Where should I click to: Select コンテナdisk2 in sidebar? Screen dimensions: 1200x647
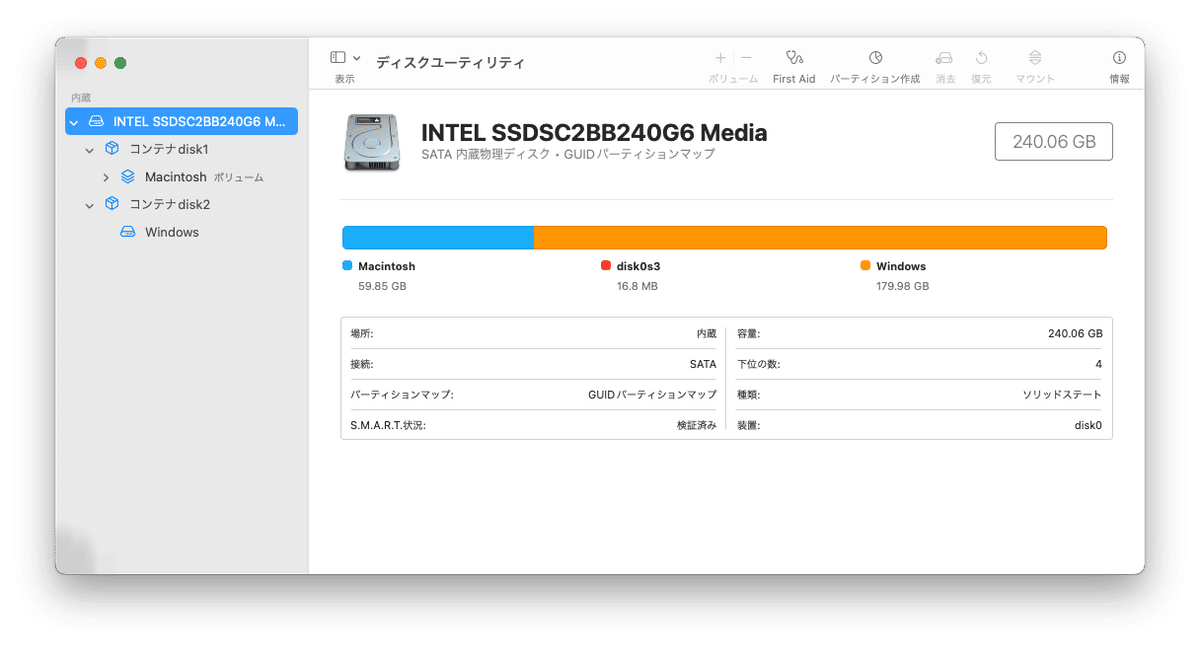coord(182,204)
